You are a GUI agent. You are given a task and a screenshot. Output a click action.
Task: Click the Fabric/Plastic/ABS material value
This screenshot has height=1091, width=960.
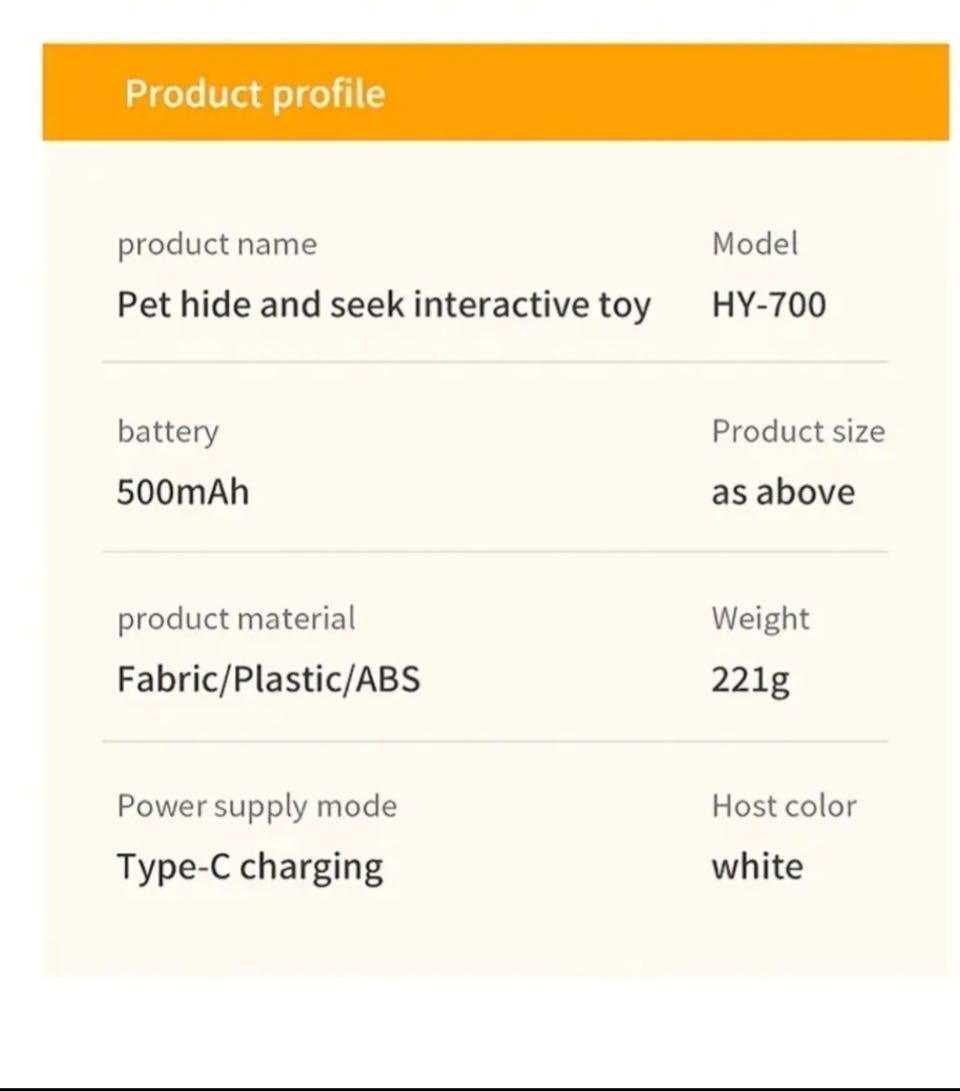coord(269,679)
